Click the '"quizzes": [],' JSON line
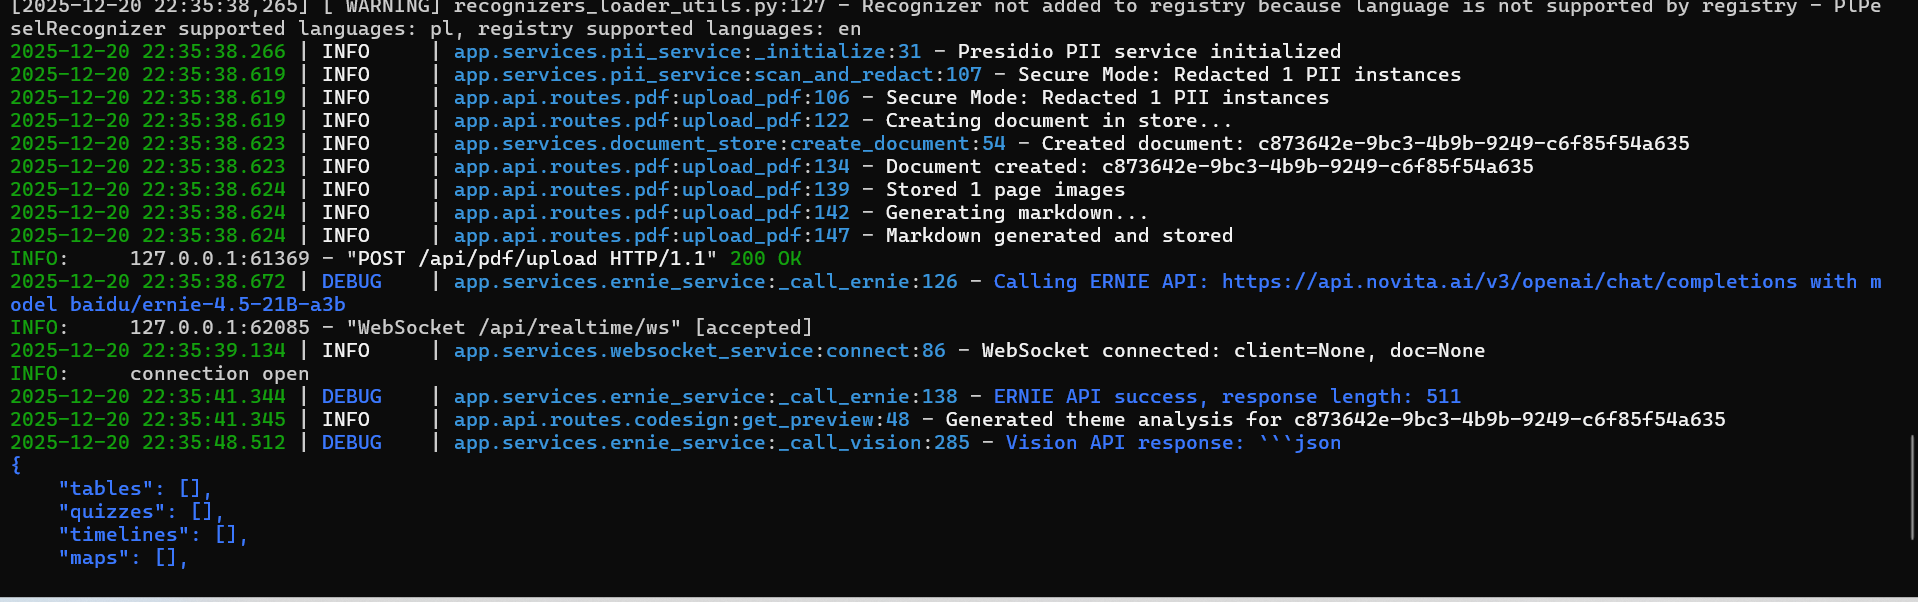This screenshot has width=1918, height=602. 141,511
